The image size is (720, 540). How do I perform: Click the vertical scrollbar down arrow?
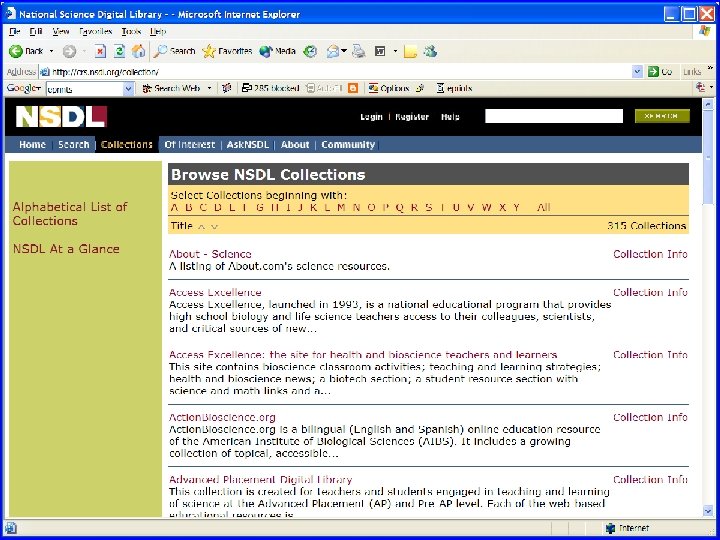708,510
